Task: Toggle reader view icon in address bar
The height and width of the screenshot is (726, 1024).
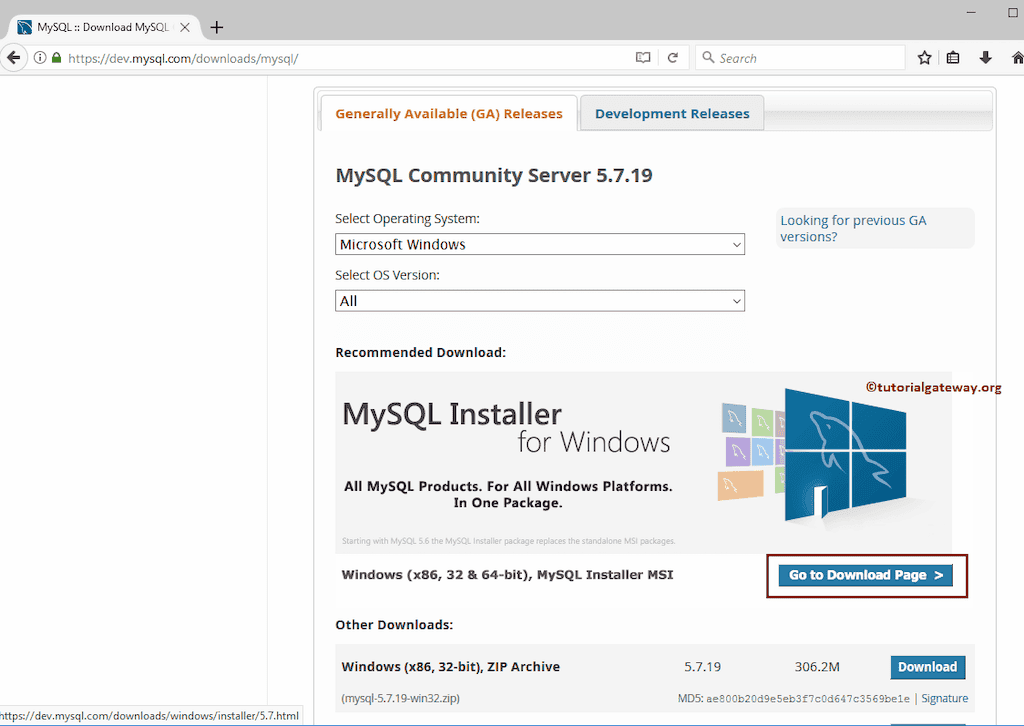Action: point(643,58)
